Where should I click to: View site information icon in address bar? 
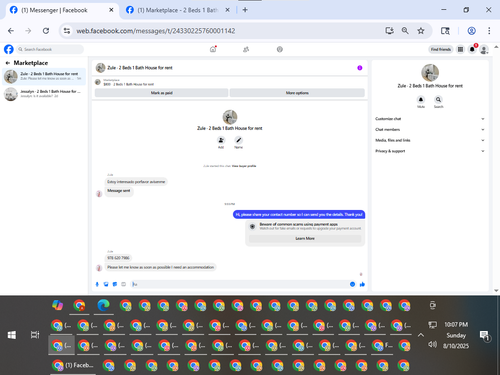coord(67,31)
